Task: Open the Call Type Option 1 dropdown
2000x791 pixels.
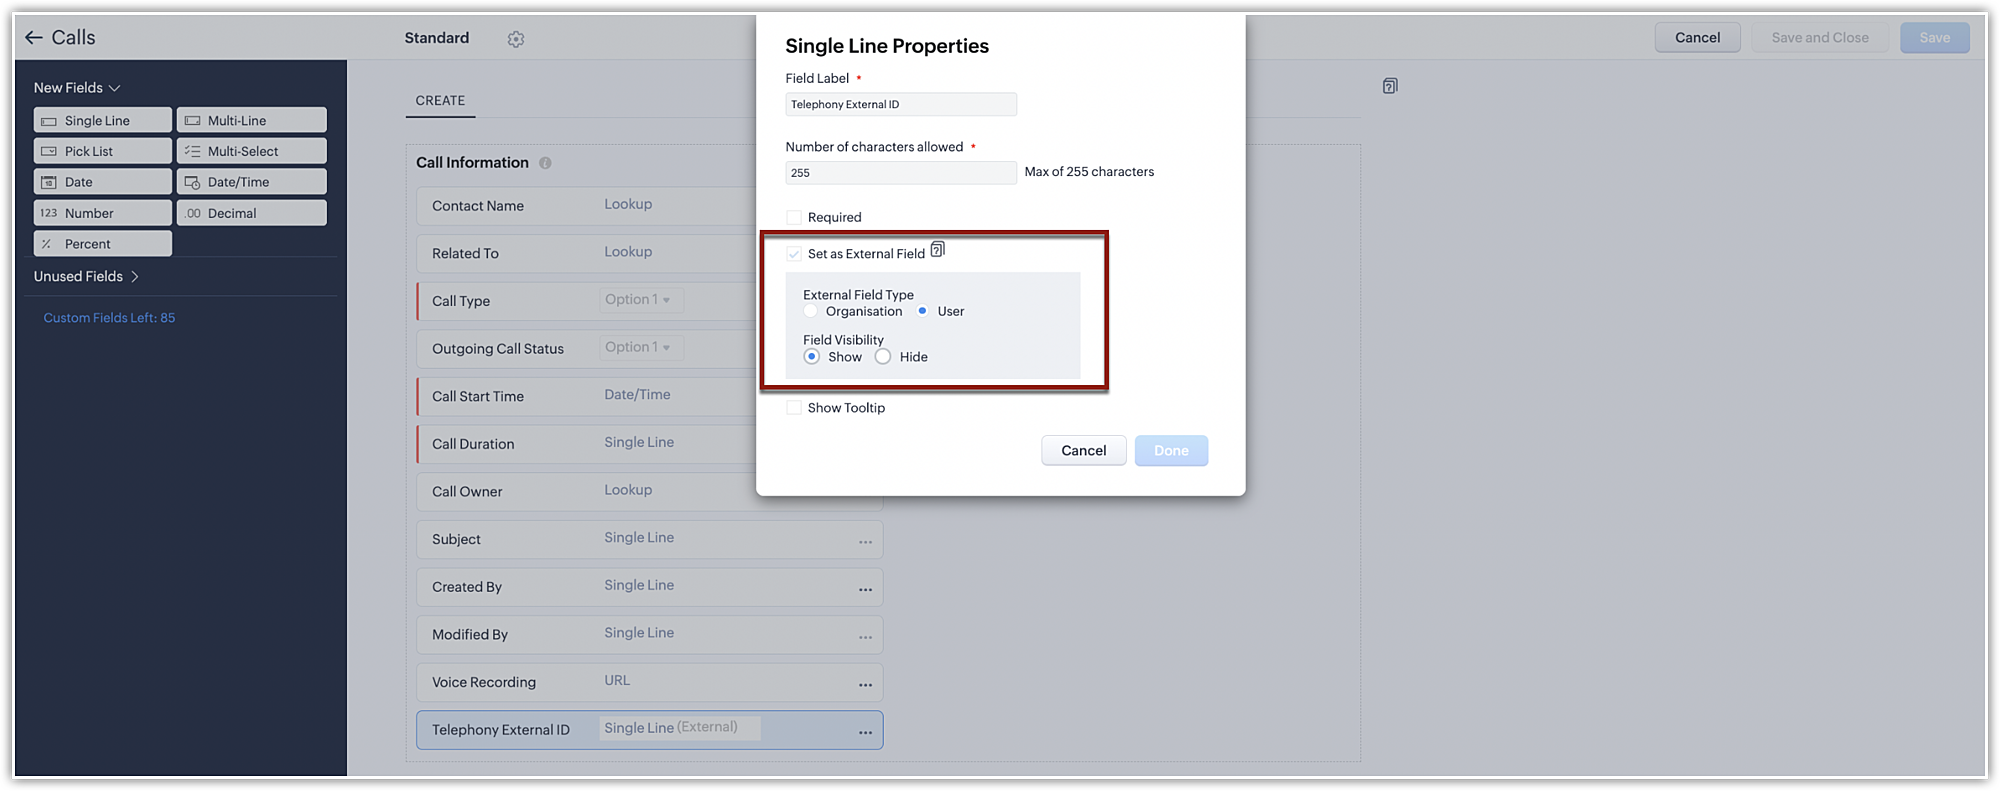Action: 638,300
